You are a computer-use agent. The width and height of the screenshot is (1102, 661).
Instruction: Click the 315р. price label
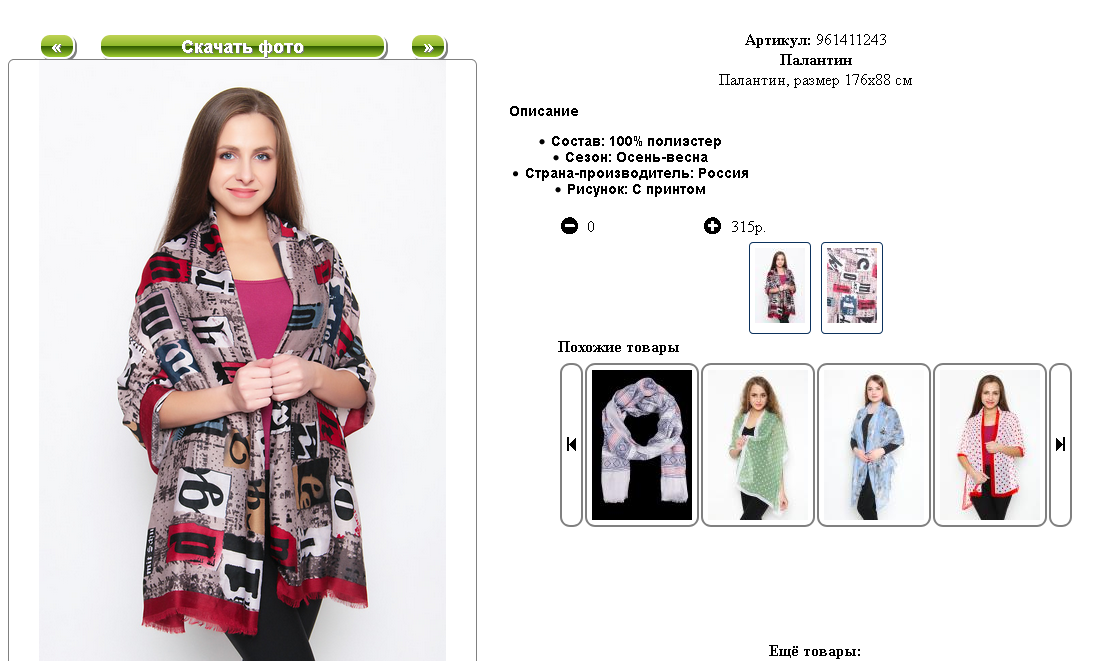click(x=748, y=227)
